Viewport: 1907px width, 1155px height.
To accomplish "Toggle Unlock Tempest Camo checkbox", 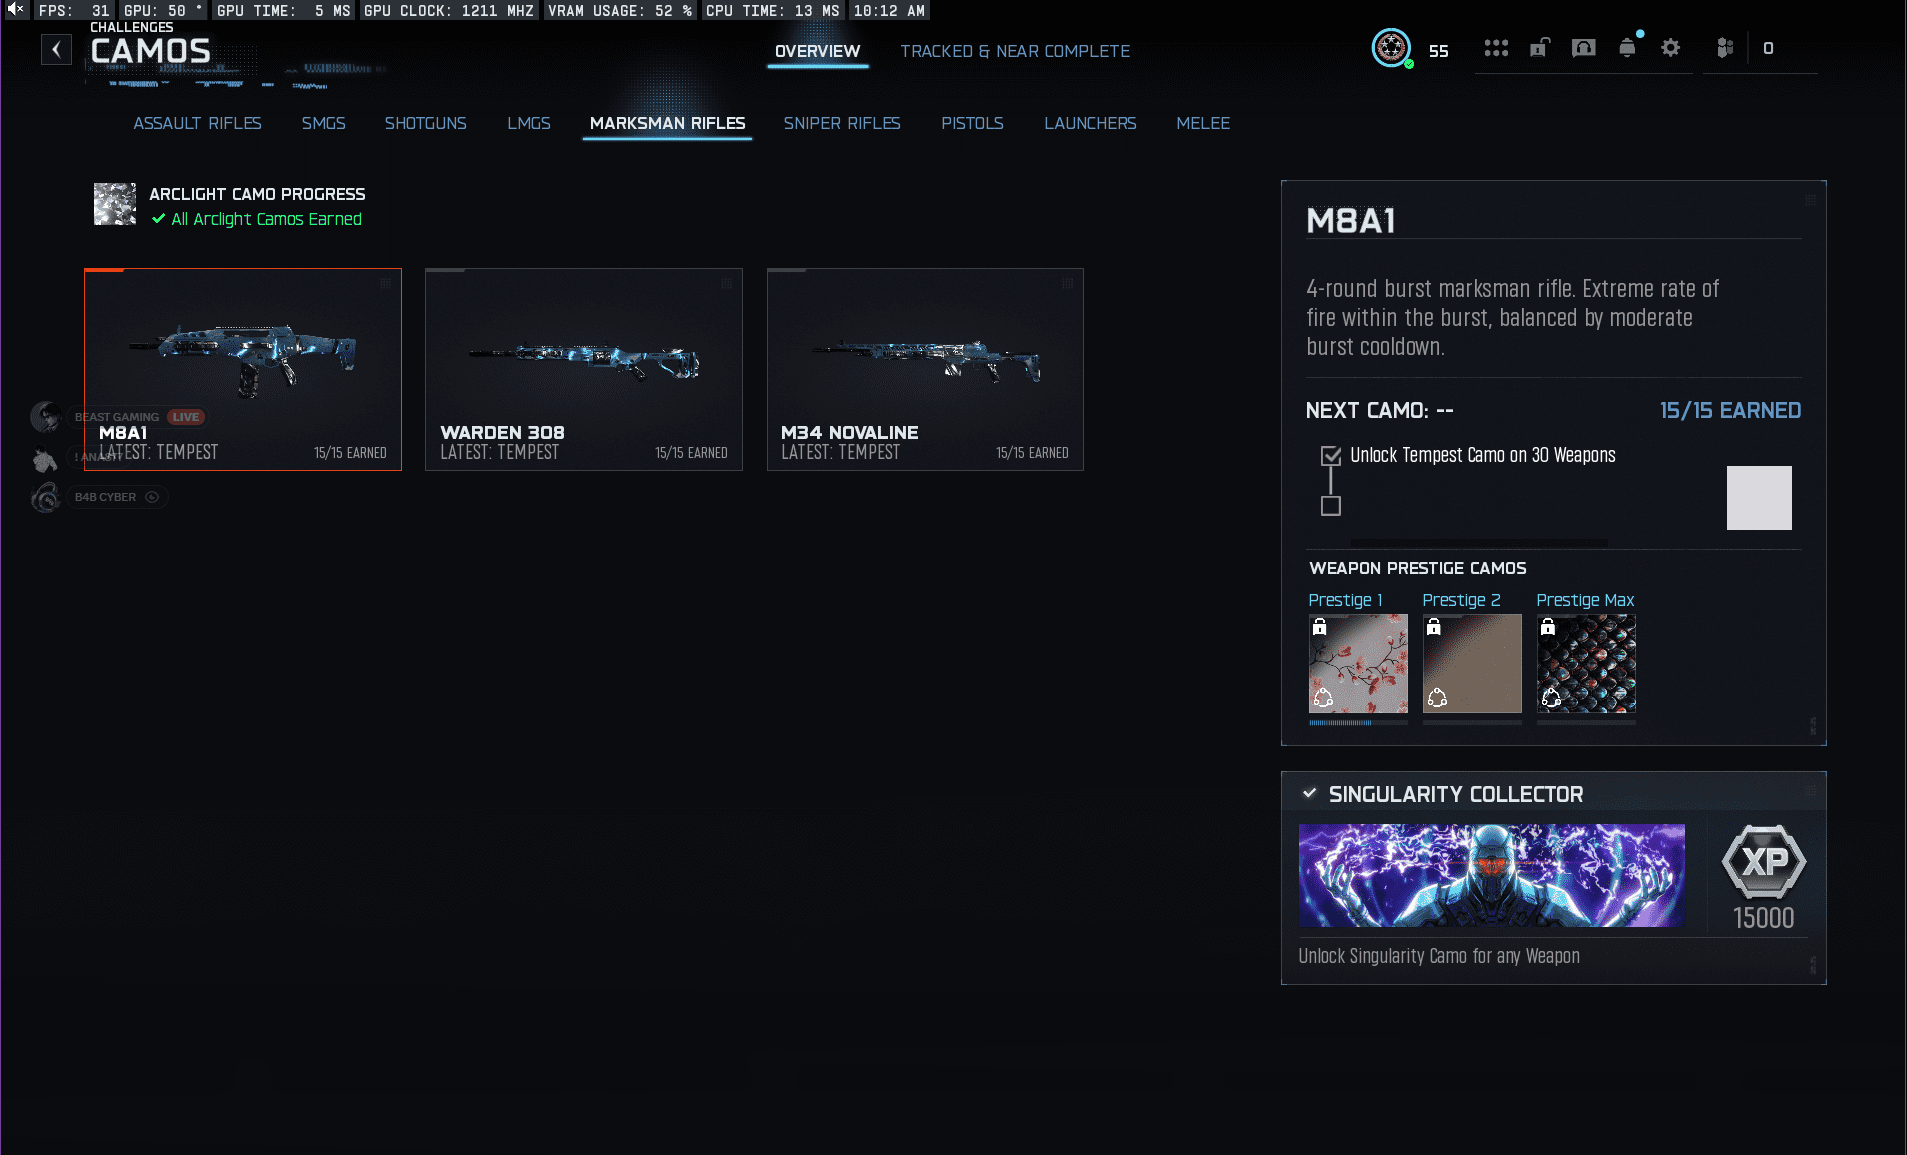I will tap(1330, 456).
